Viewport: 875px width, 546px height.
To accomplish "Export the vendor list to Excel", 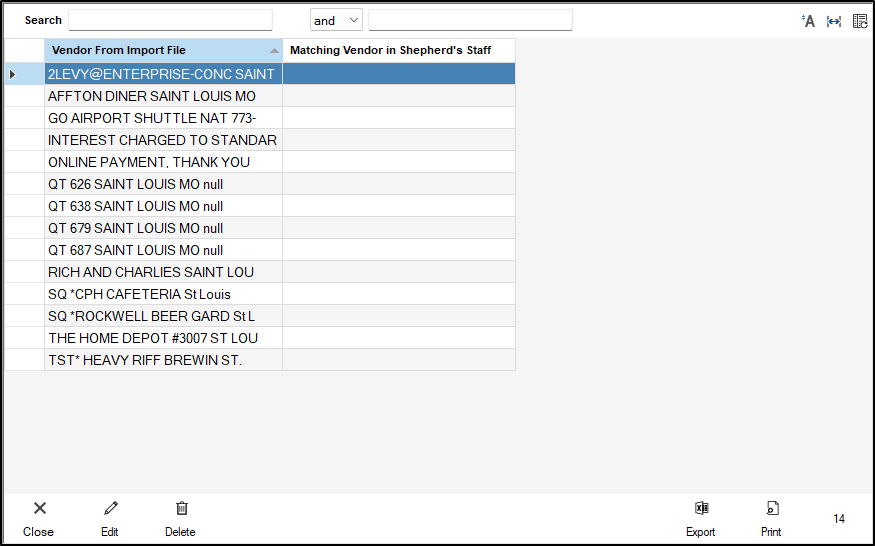I will click(x=701, y=509).
